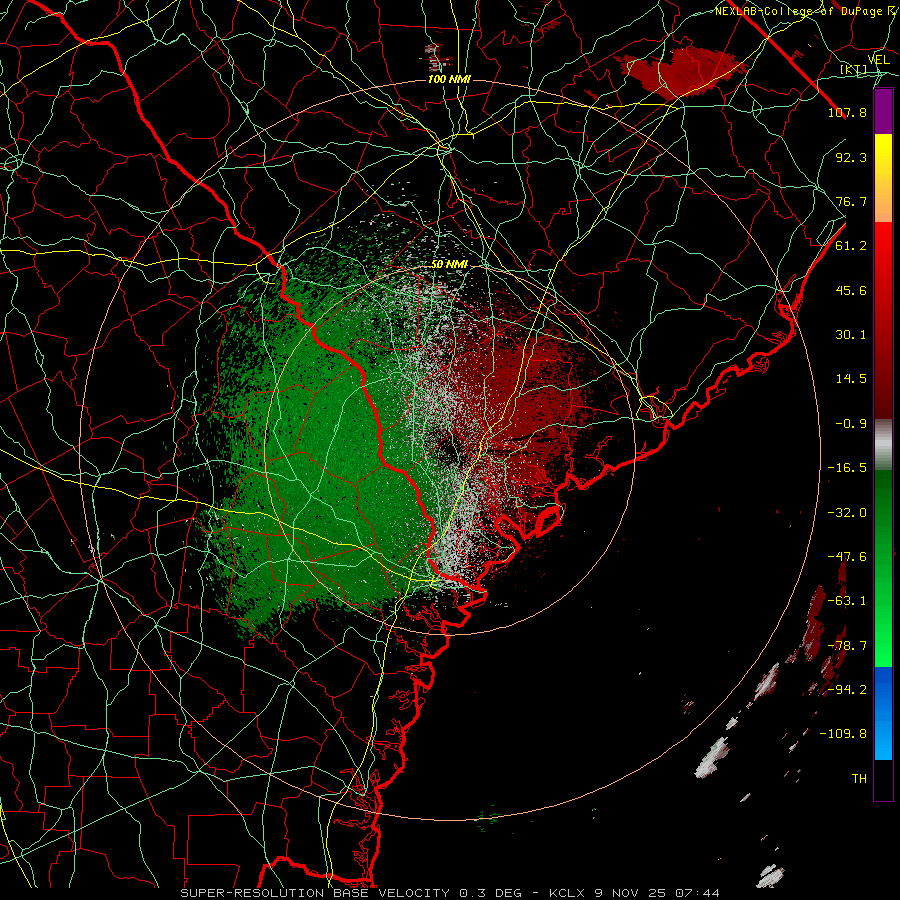This screenshot has height=900, width=900.
Task: Select the -16.5 velocity scale value
Action: point(847,468)
